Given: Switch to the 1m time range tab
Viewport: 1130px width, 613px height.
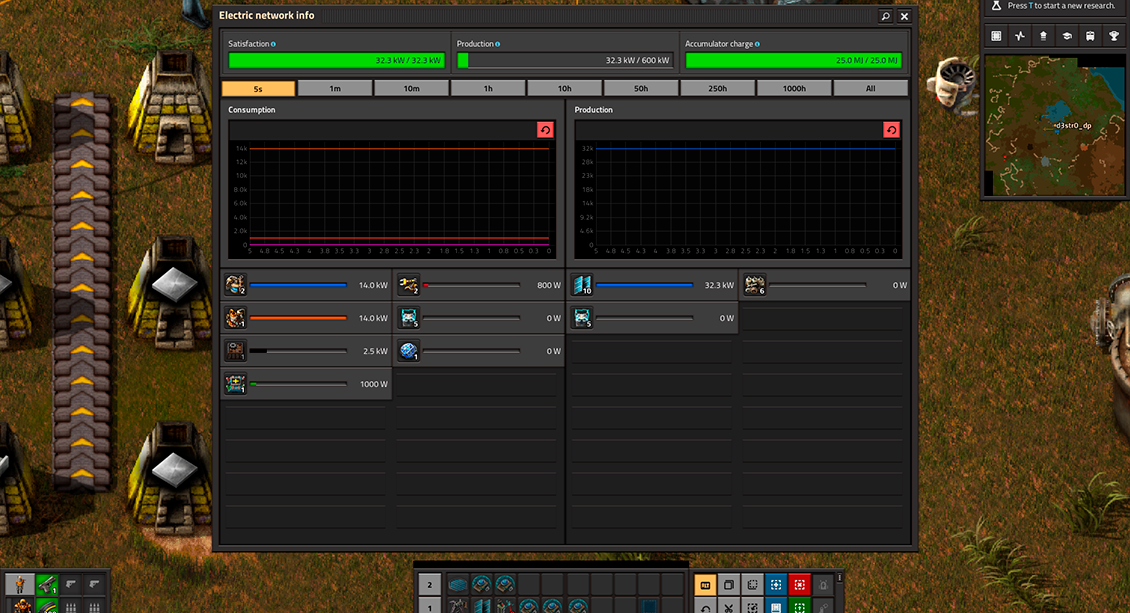Looking at the screenshot, I should [335, 88].
